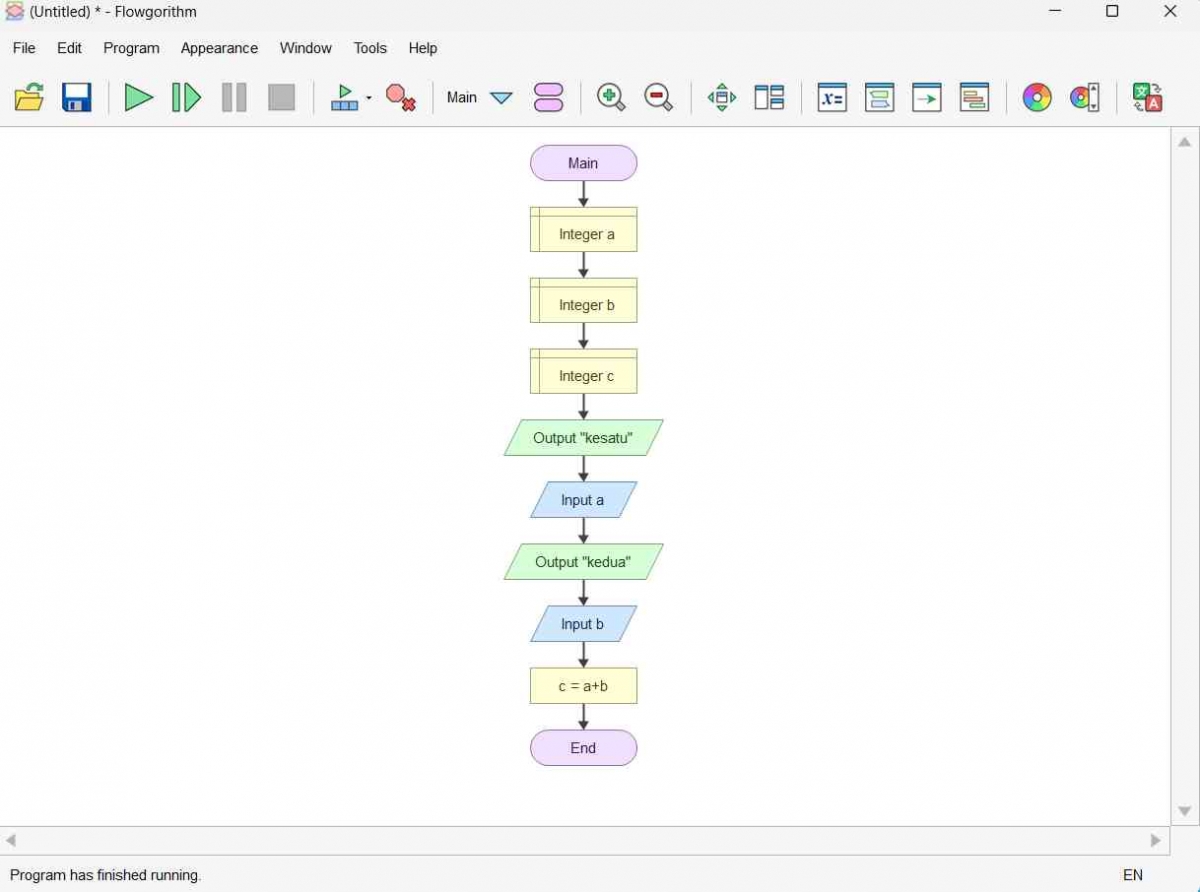This screenshot has width=1200, height=892.
Task: Change language with the translate icon
Action: [1147, 97]
